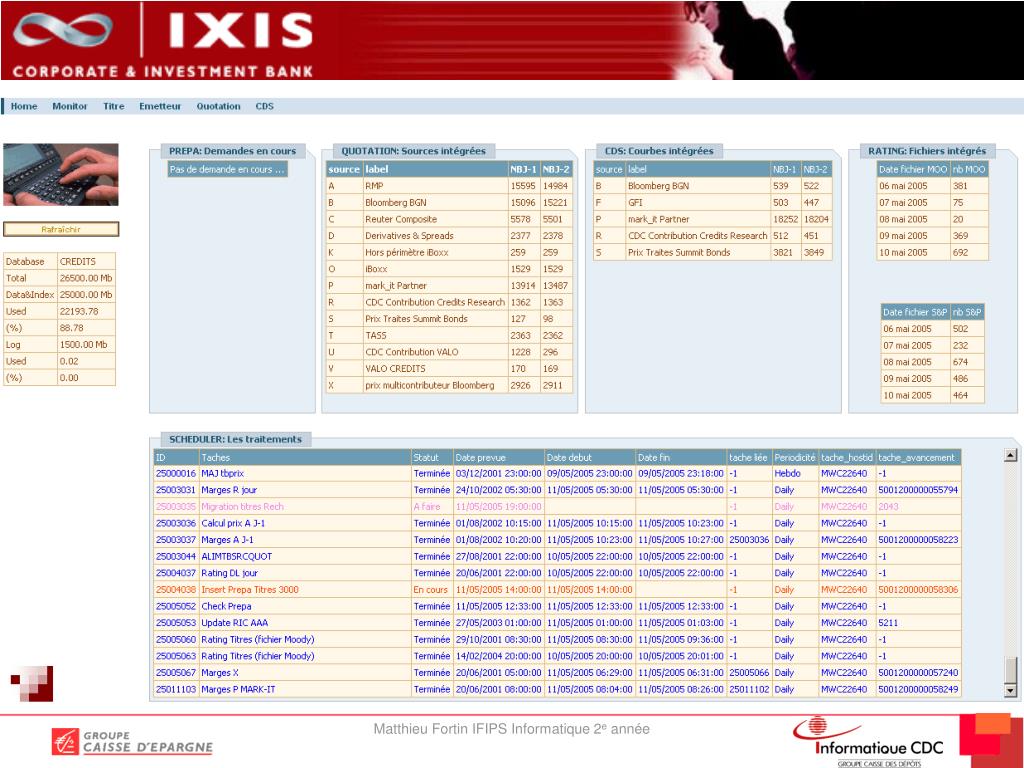Screen dimensions: 1024x768
Task: Click the keyboard typing thumbnail image
Action: [61, 174]
